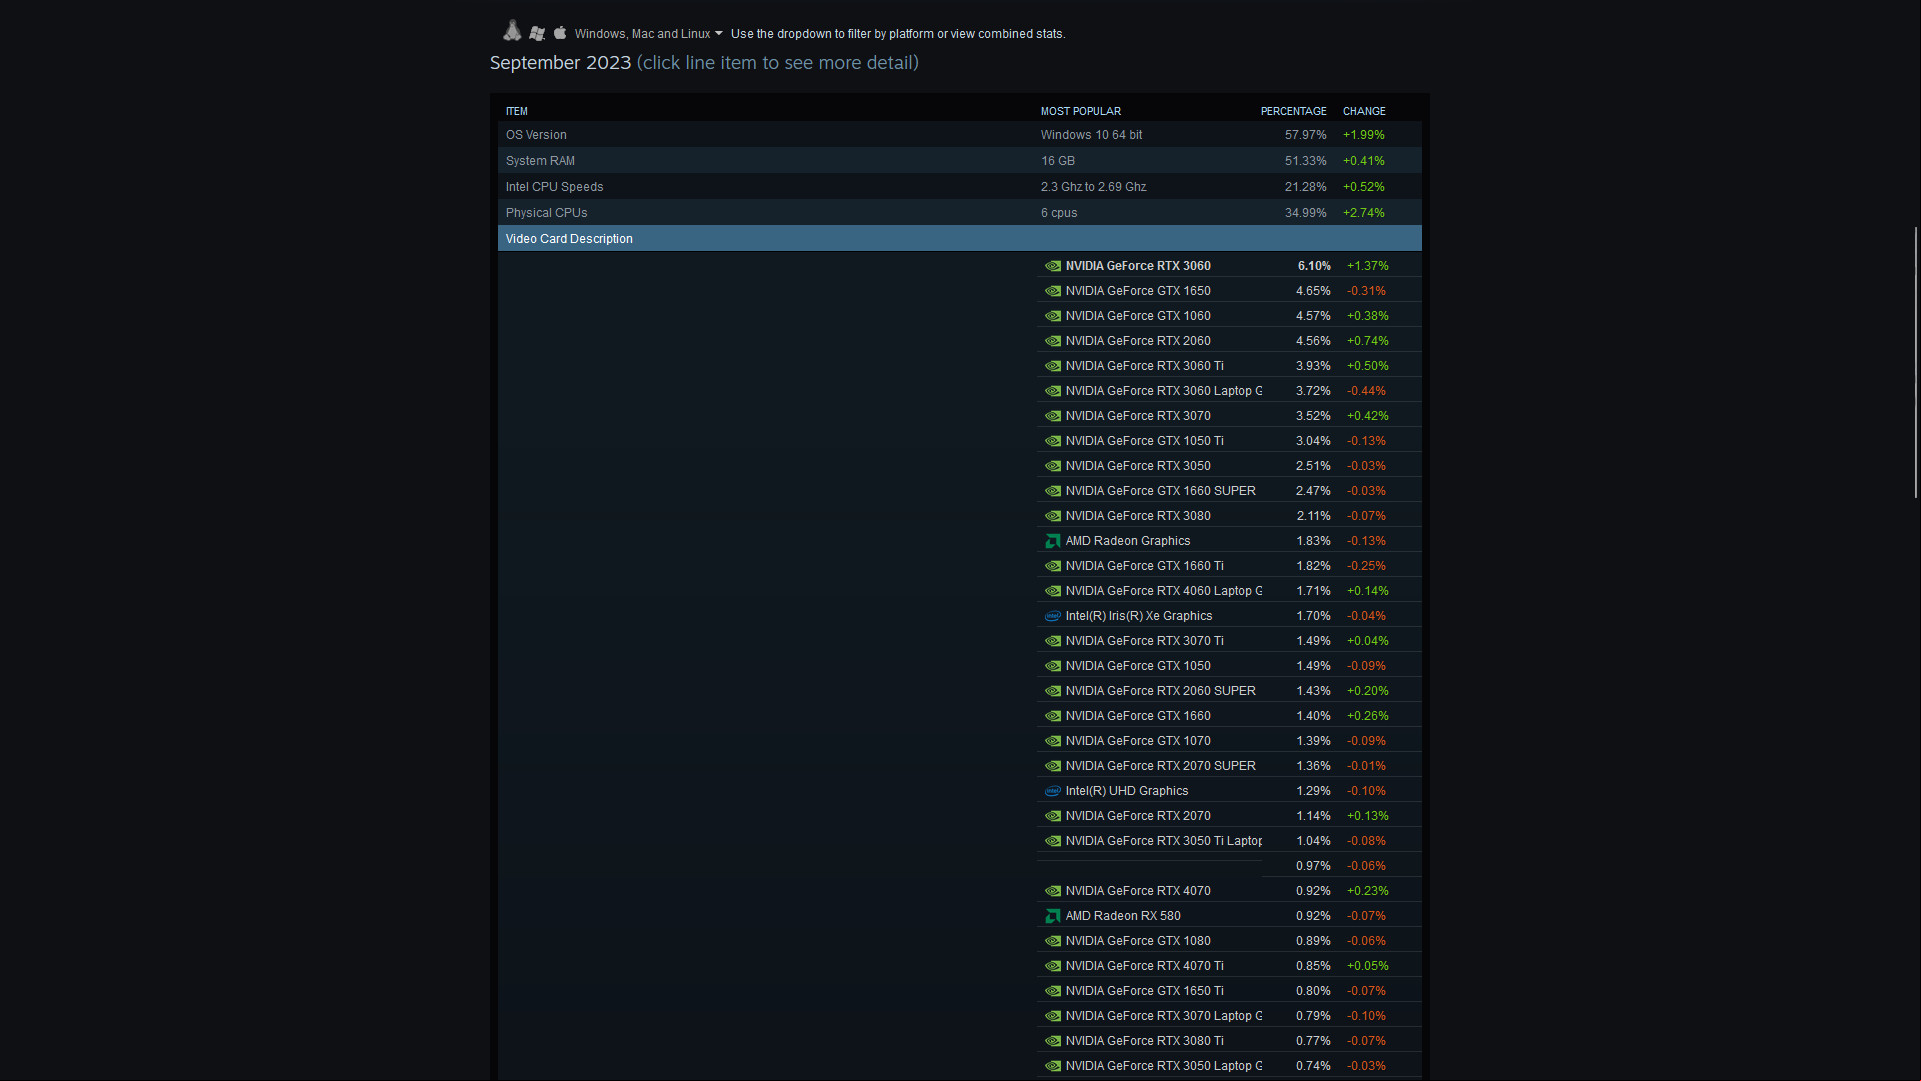This screenshot has height=1081, width=1921.
Task: Click the Linux penguin platform icon
Action: 512,31
